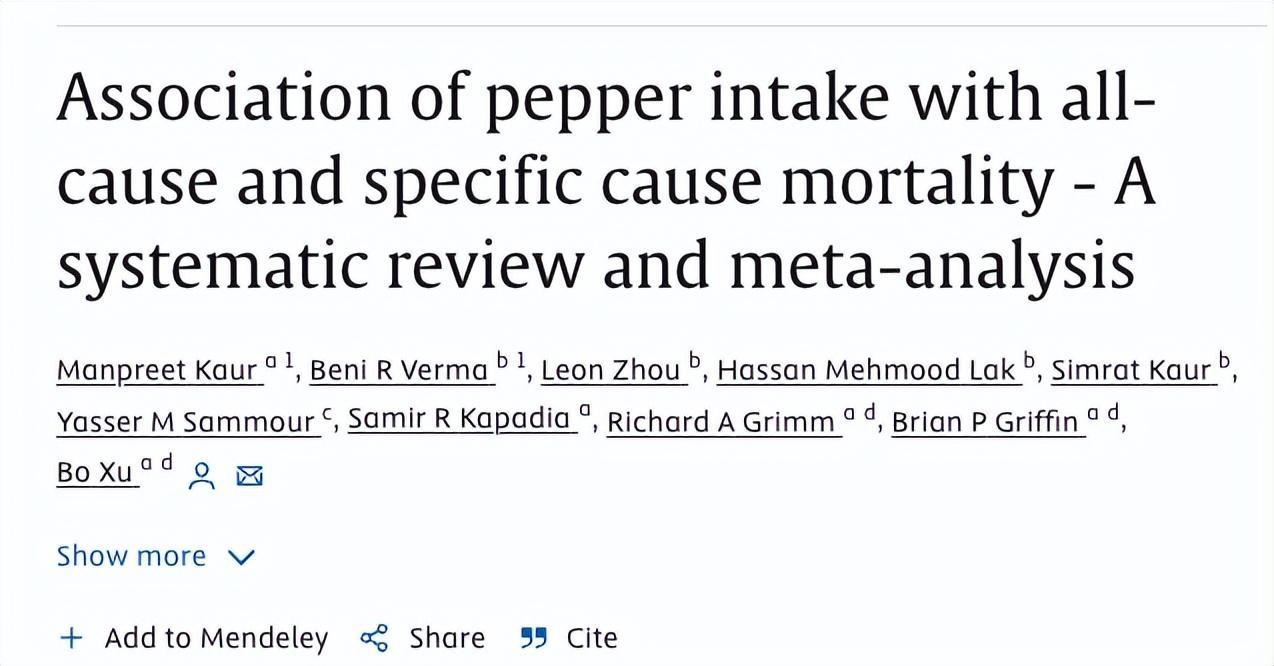Click the Show more chevron arrow
Screen dimensions: 1274x666
click(242, 557)
